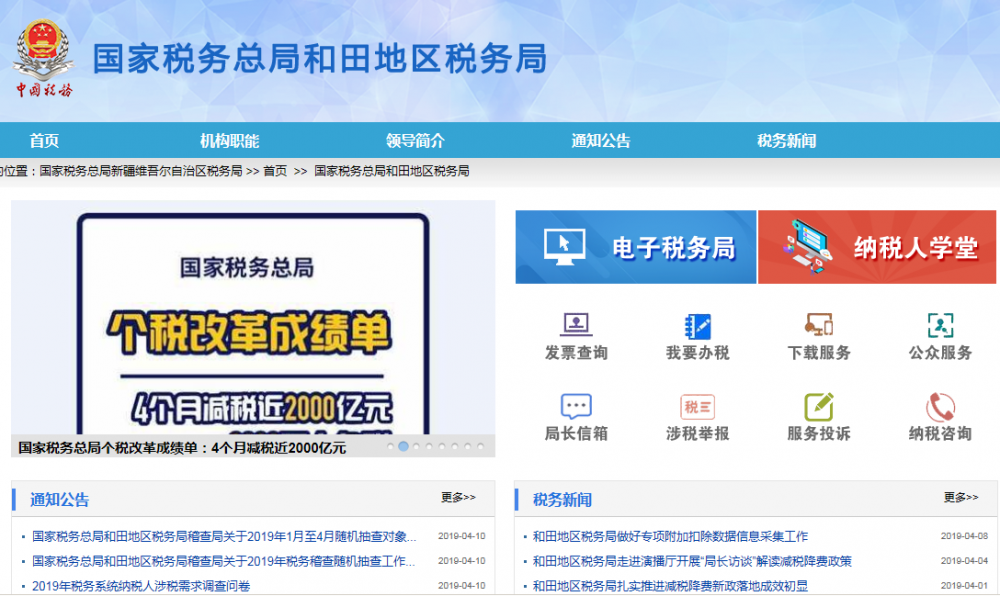Open the 纳税人学堂 banner
The image size is (1000, 596).
point(878,247)
